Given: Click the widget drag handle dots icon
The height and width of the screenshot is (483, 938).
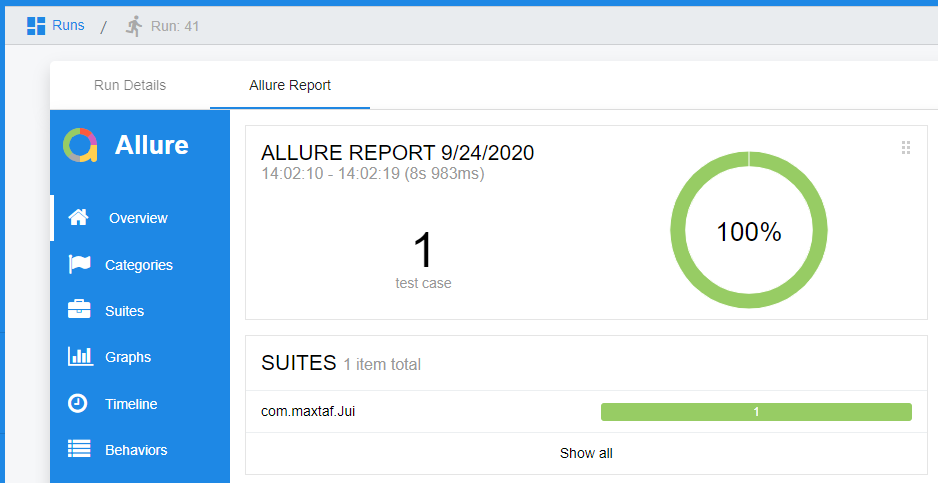Looking at the screenshot, I should 906,148.
